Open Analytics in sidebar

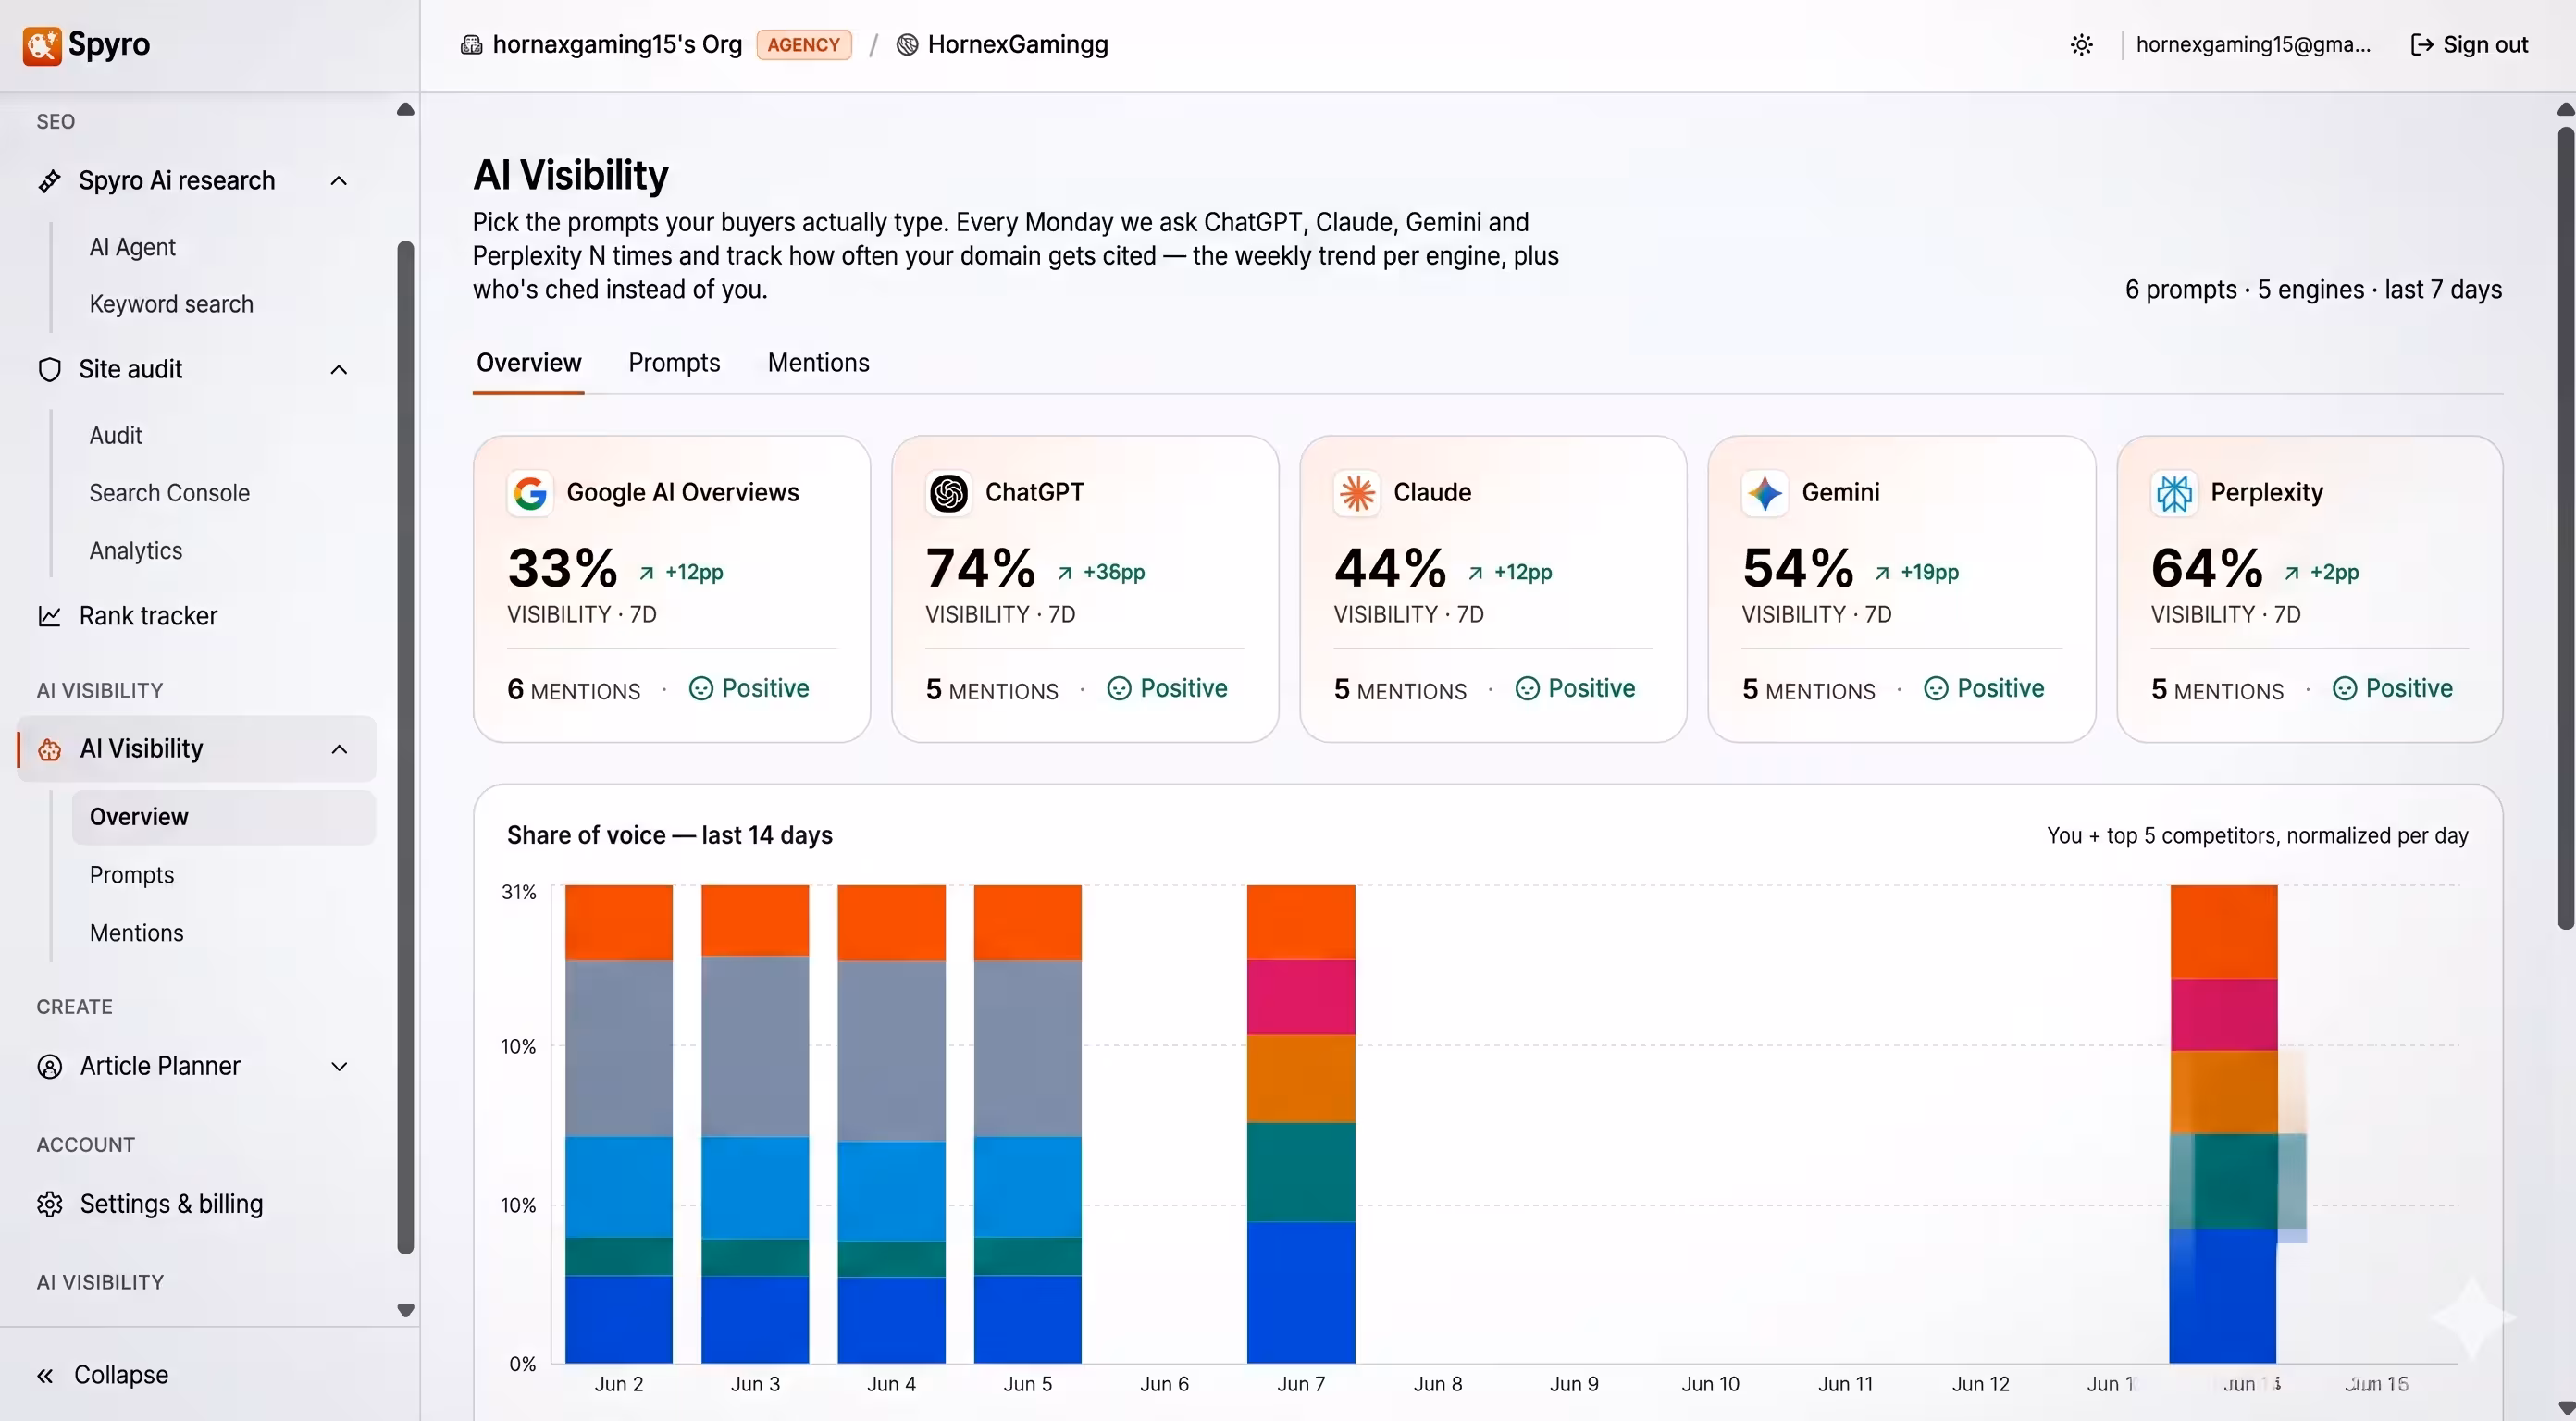coord(136,551)
